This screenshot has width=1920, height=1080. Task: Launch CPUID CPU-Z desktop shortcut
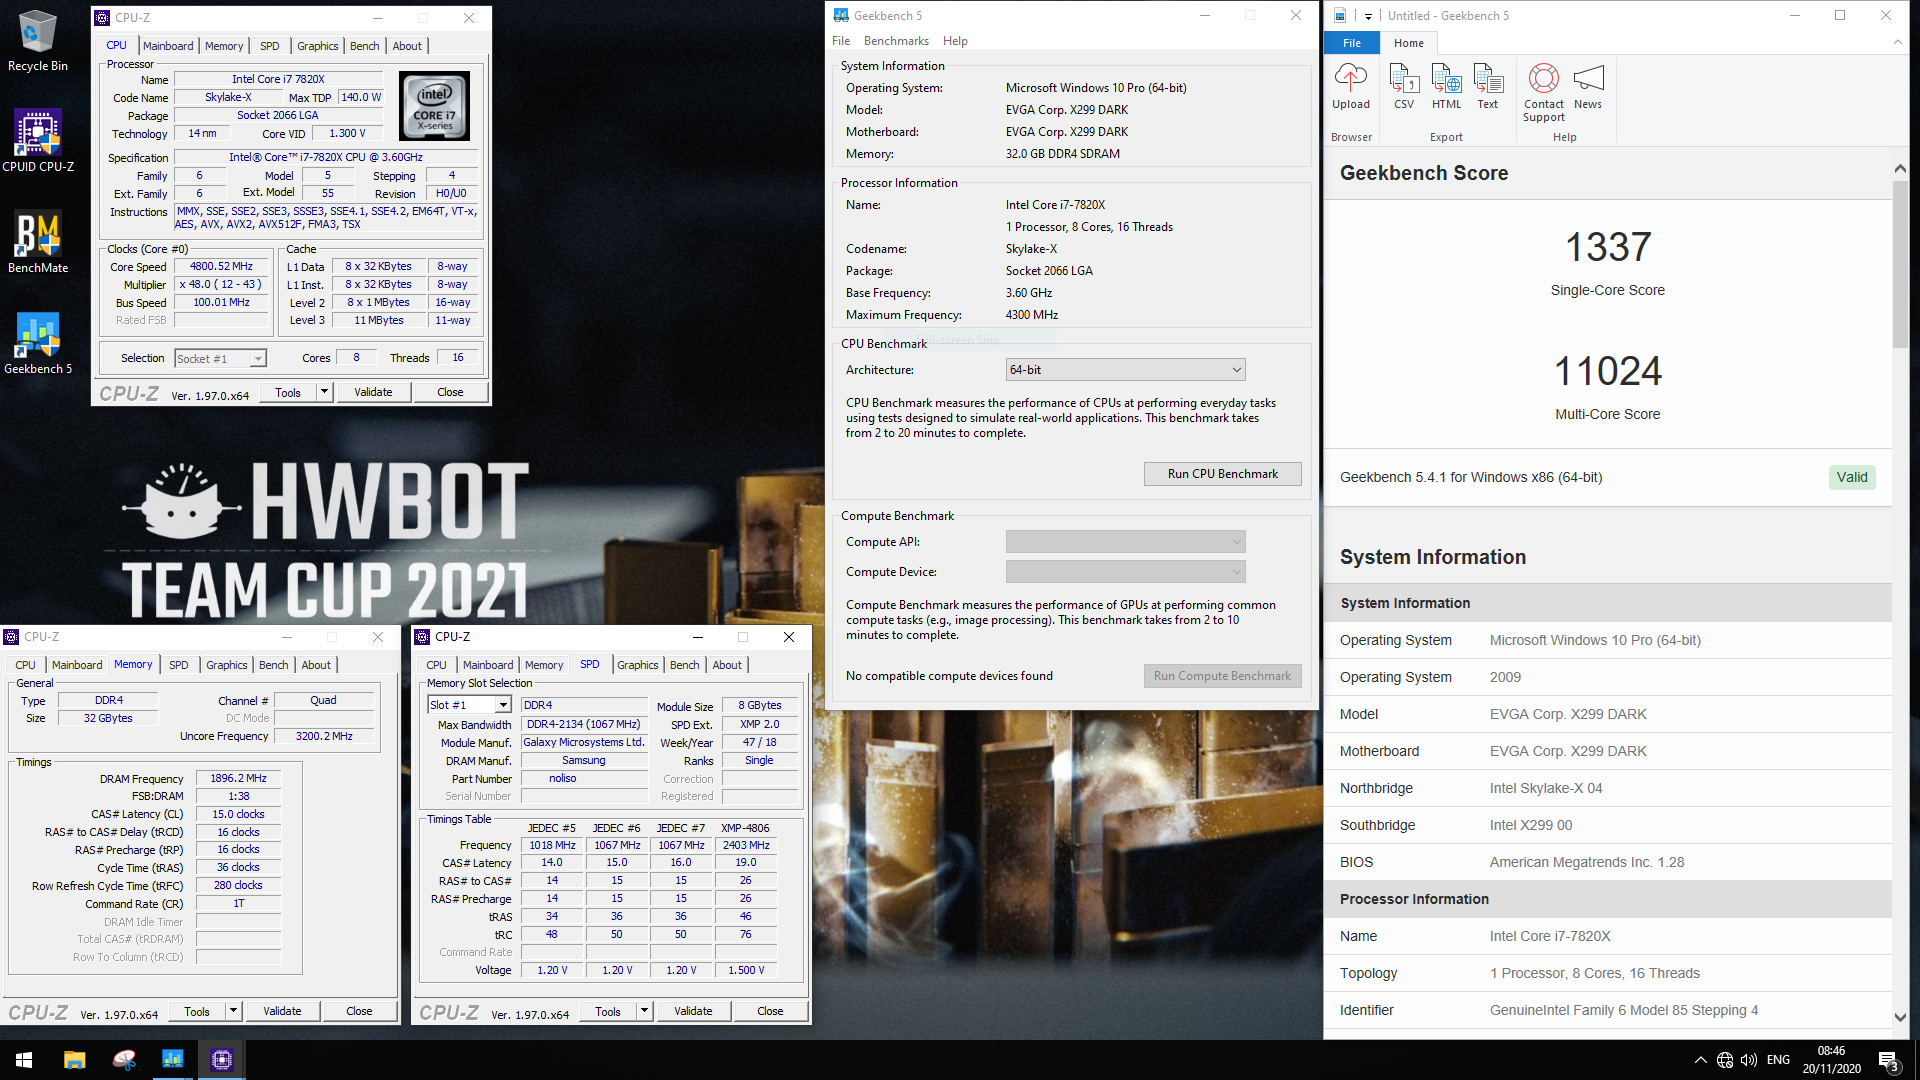click(38, 141)
